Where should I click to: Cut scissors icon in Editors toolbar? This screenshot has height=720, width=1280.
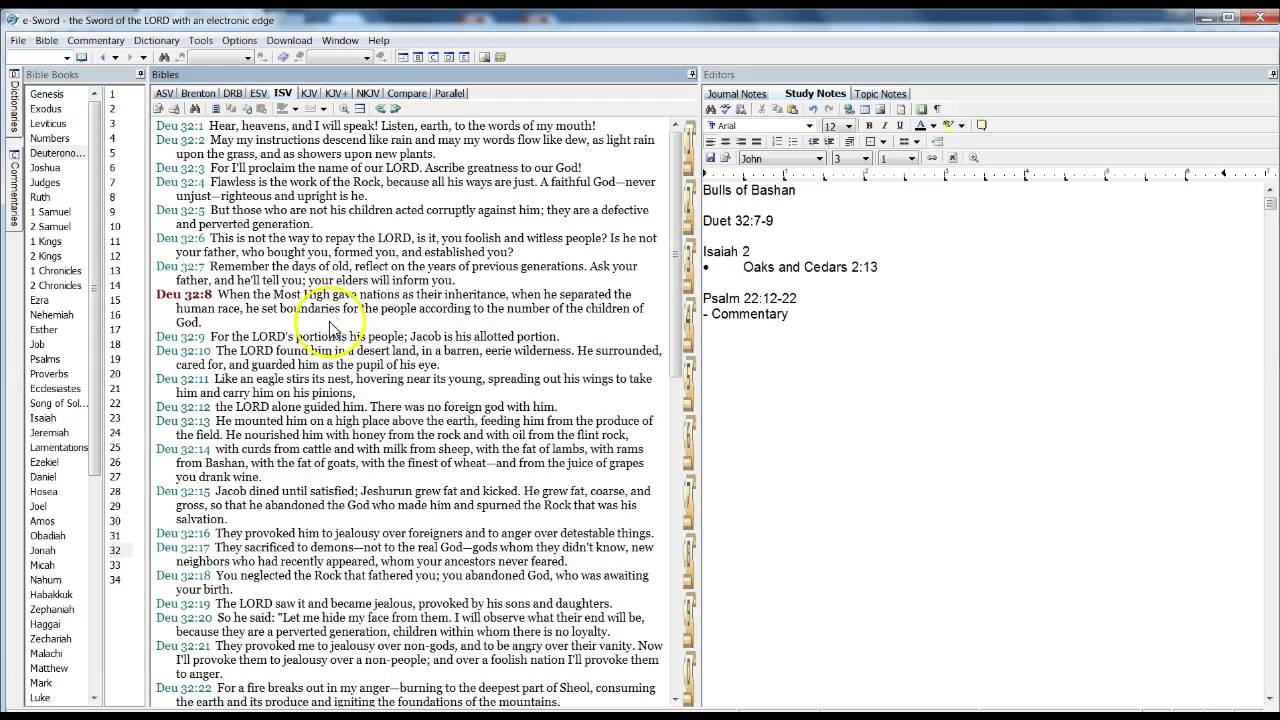(761, 109)
